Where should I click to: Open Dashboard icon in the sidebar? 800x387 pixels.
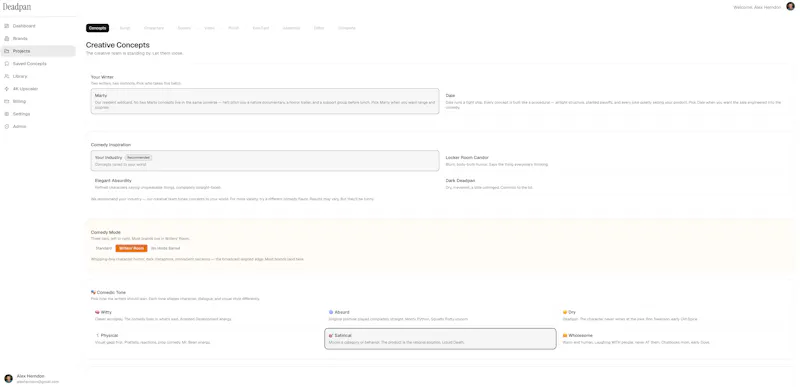click(7, 26)
